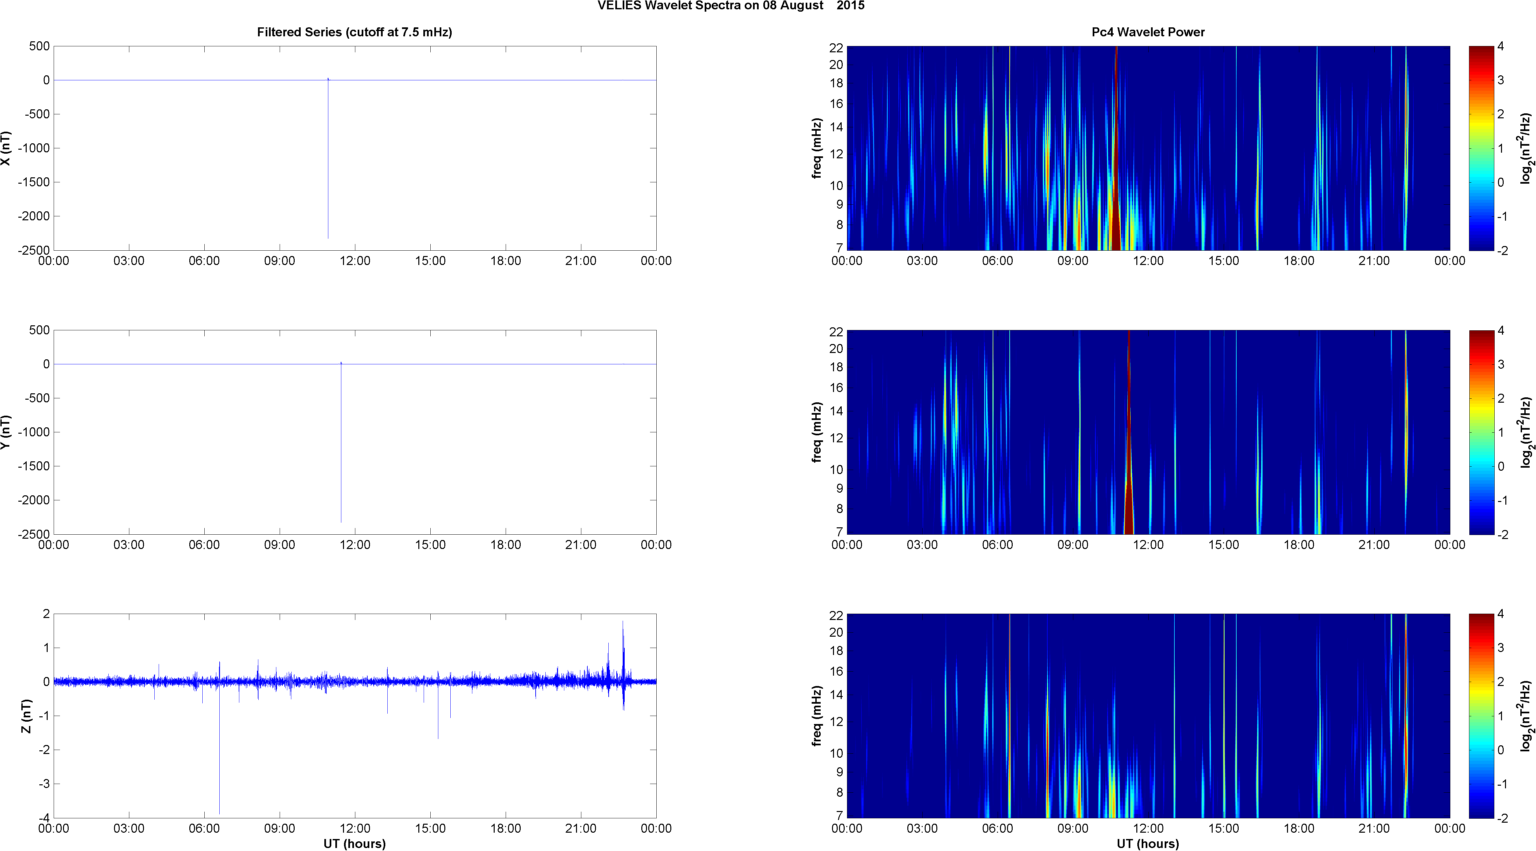This screenshot has height=851, width=1536.
Task: Click the freq (mHz) label of top spectrogram
Action: [x=817, y=148]
